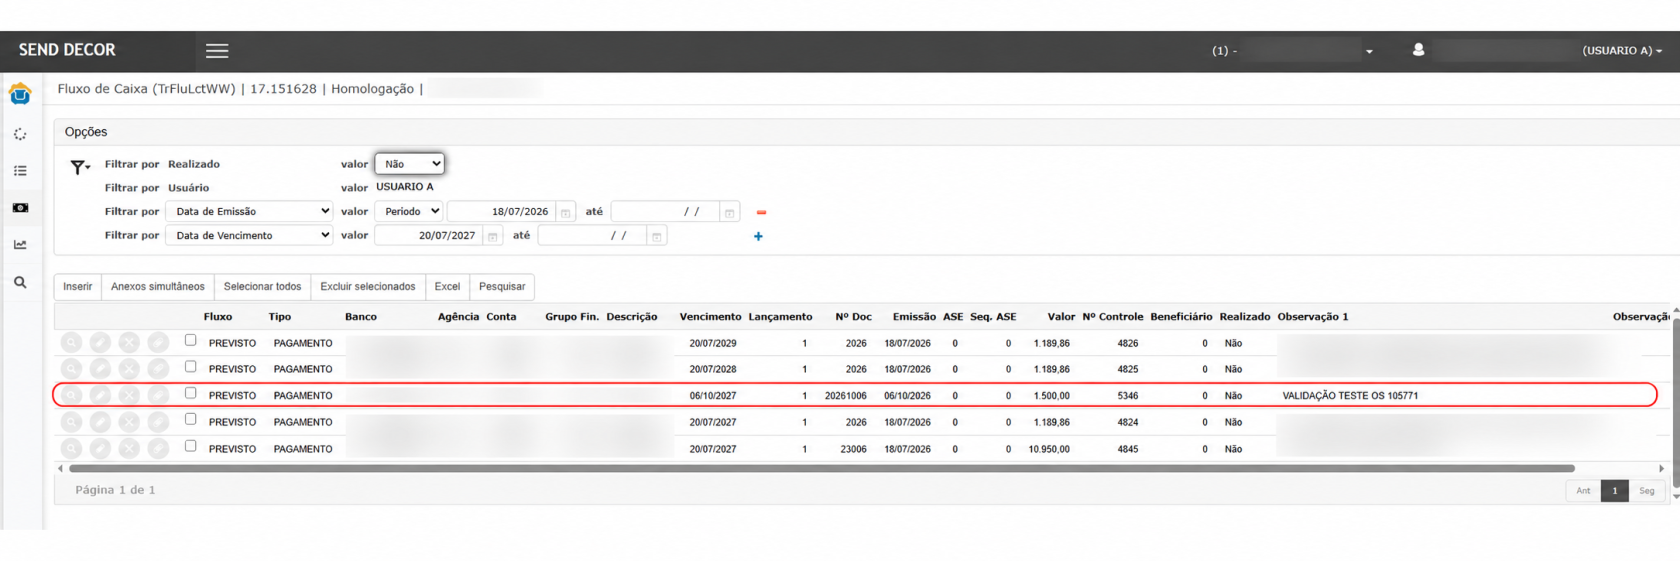Focus the Emissão start date field 18/07/2026
This screenshot has width=1680, height=561.
coord(503,212)
